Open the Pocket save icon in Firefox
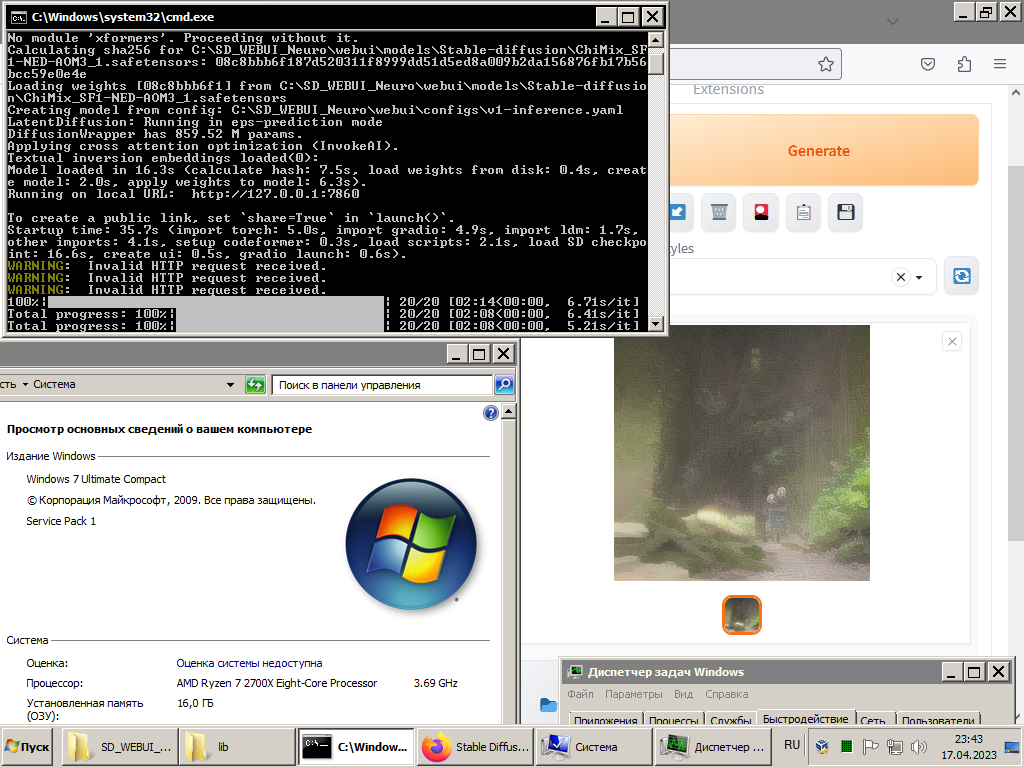1024x768 pixels. coord(927,64)
